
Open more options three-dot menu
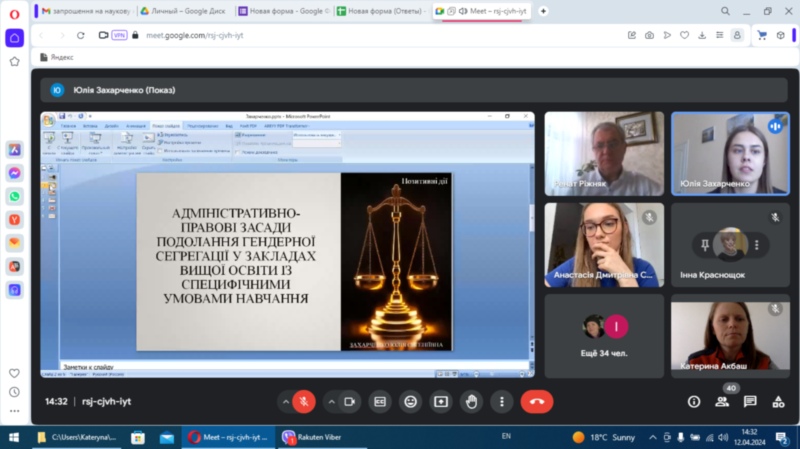point(501,401)
